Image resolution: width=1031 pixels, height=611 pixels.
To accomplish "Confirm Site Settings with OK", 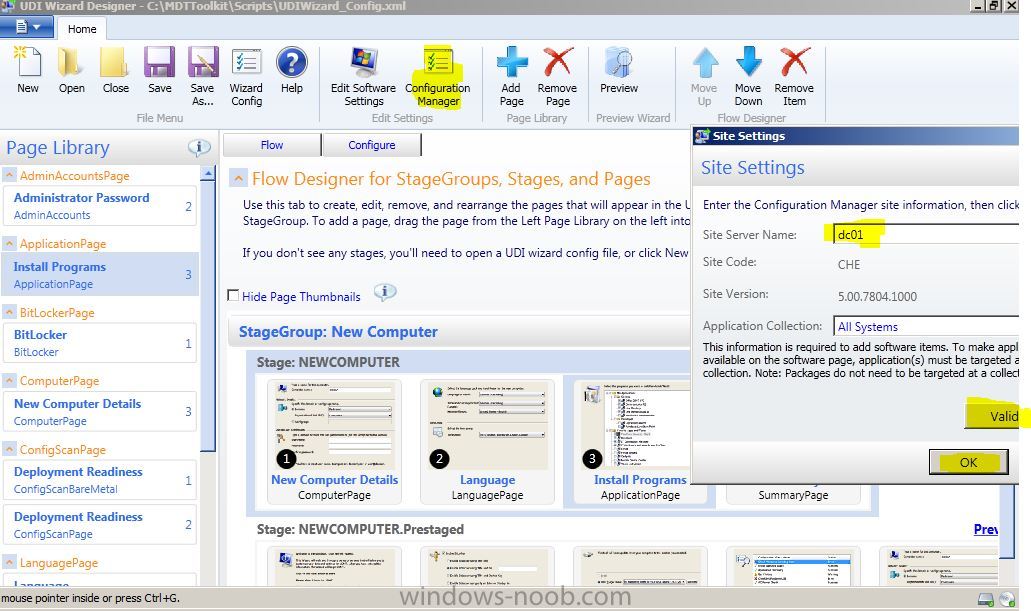I will click(x=968, y=462).
